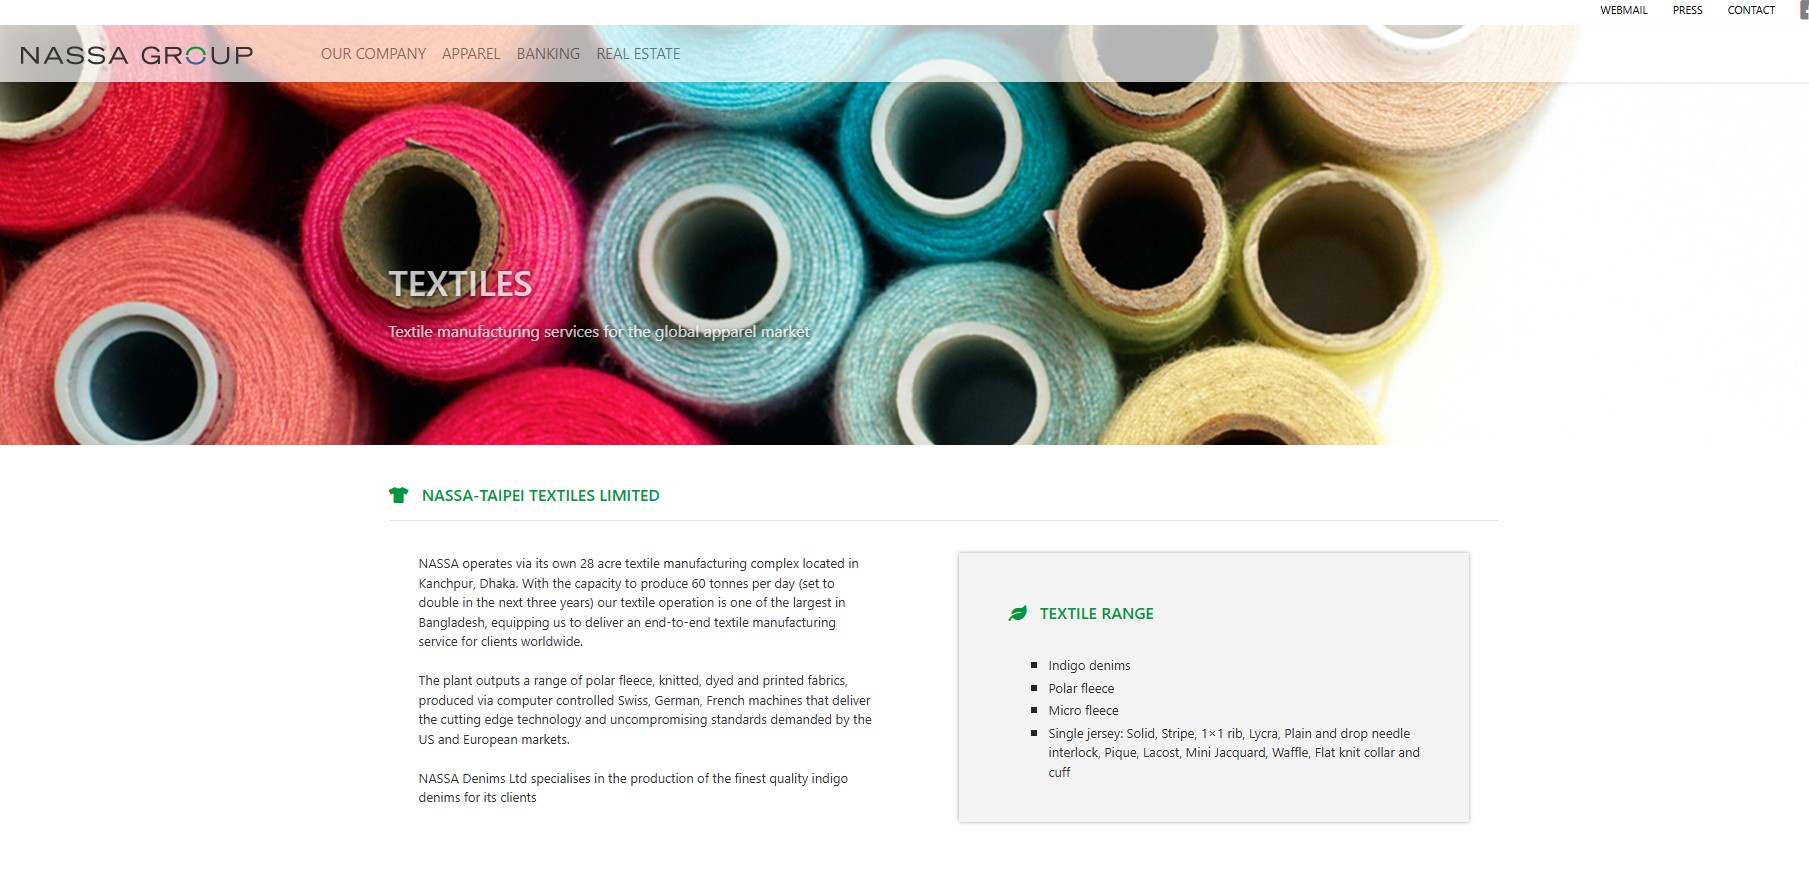Screen dimensions: 1809x890
Task: Click the square bullet before Indigo denims
Action: pyautogui.click(x=1034, y=665)
